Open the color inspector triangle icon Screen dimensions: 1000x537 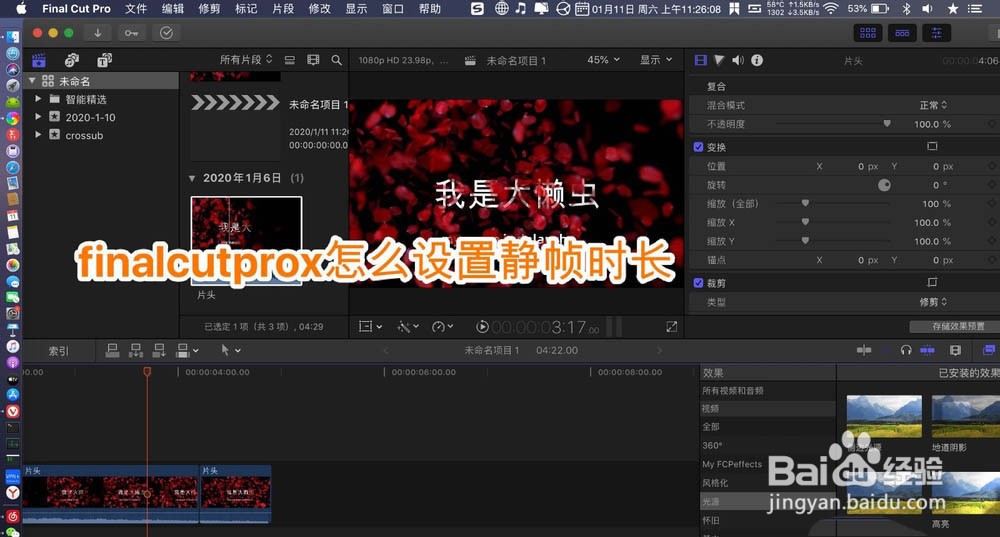point(719,60)
